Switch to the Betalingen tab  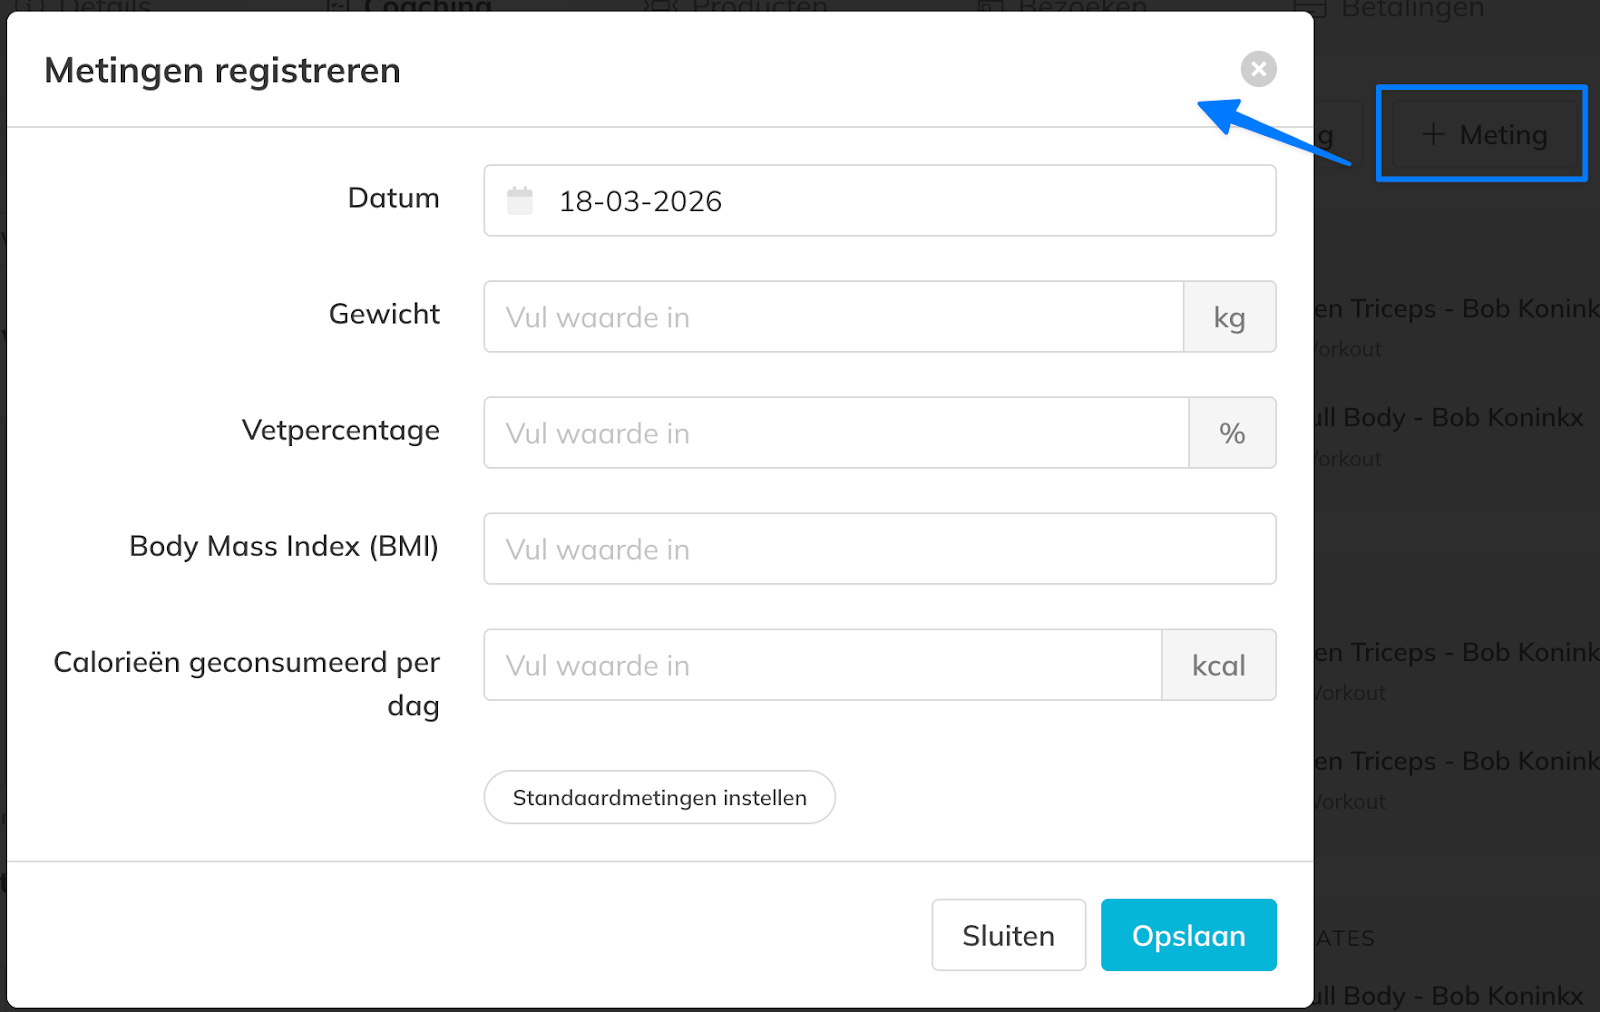pos(1412,8)
